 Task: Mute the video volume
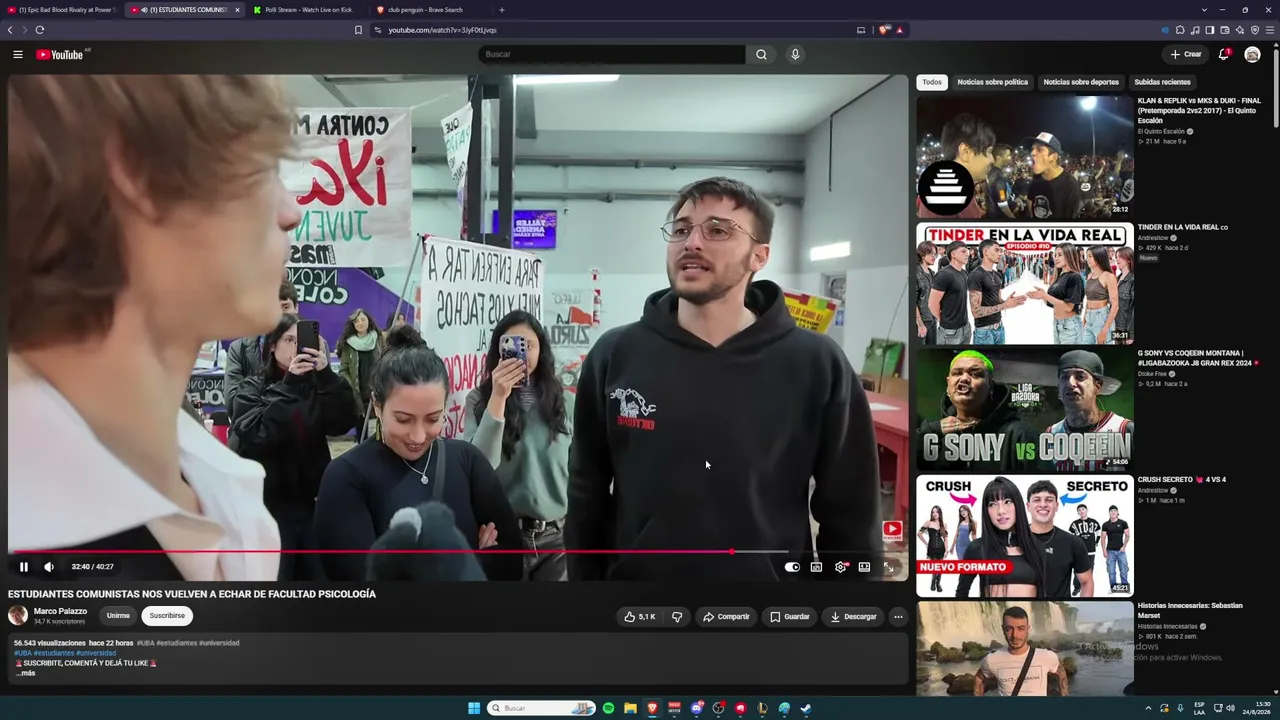point(49,567)
